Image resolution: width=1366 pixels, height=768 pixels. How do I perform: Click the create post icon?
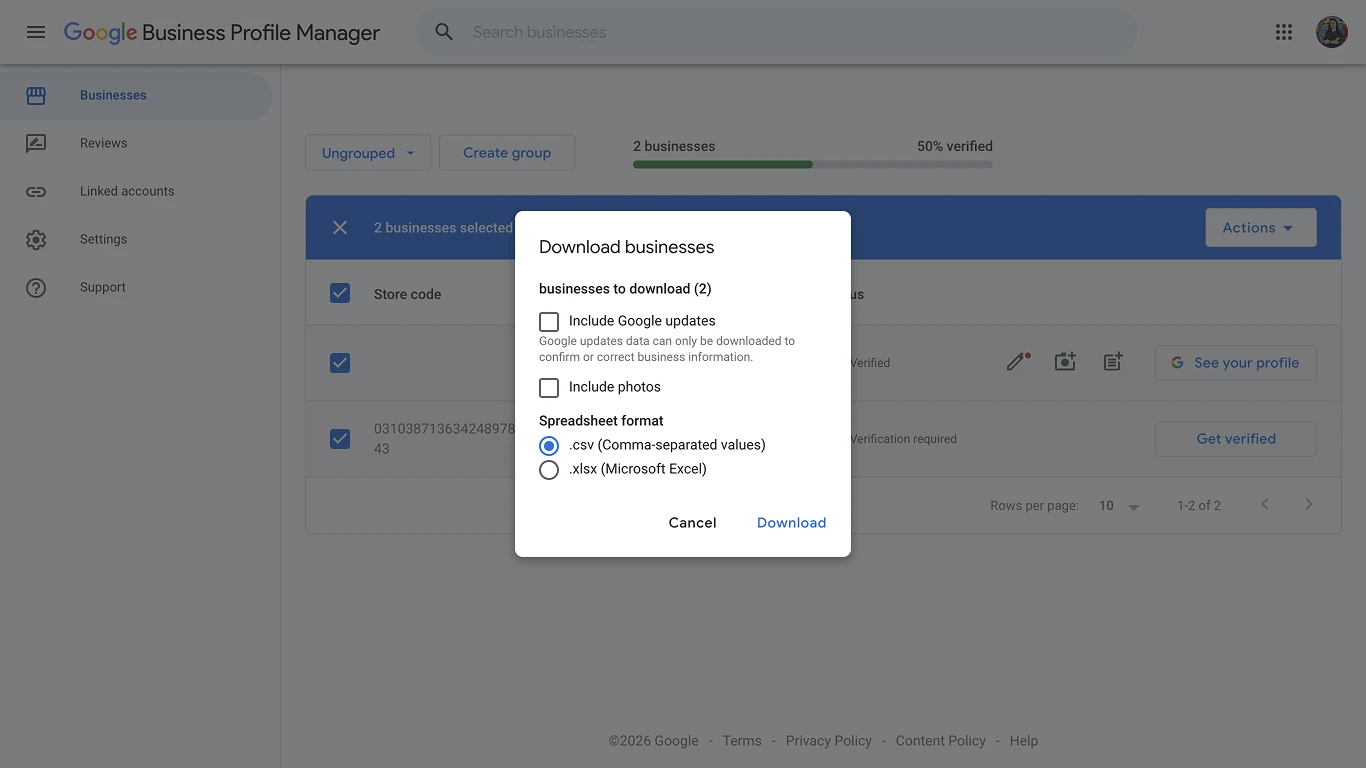[1113, 362]
